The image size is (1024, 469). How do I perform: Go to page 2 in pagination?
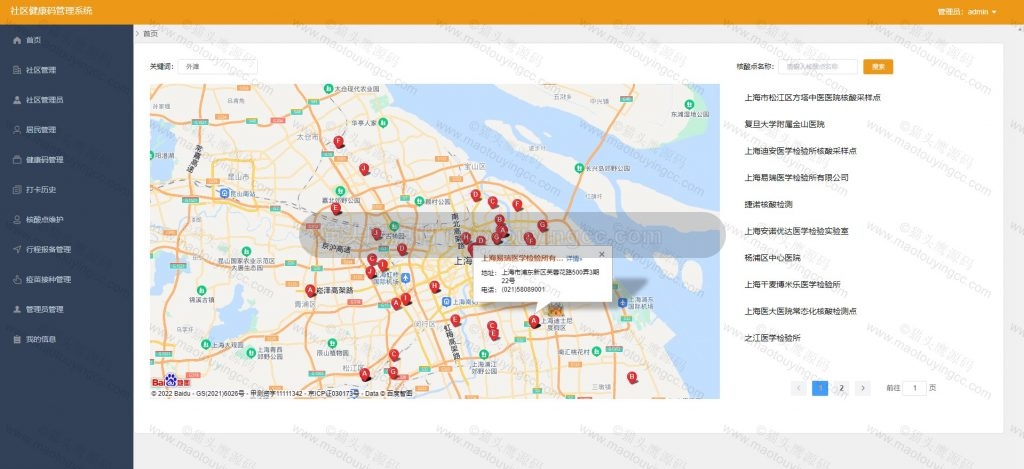tap(841, 388)
